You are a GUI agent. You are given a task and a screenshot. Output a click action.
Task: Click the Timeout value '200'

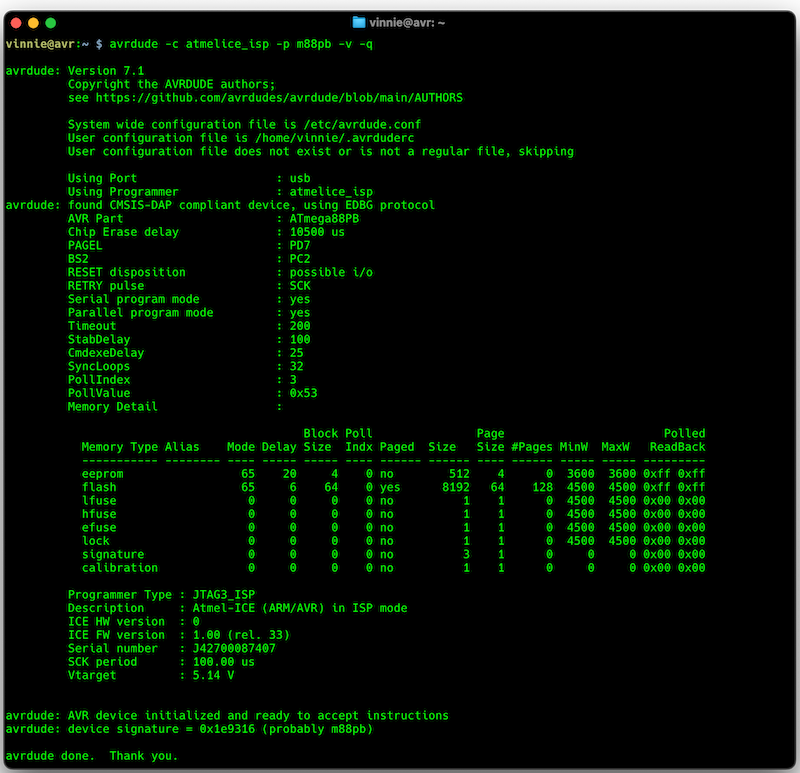tap(300, 326)
